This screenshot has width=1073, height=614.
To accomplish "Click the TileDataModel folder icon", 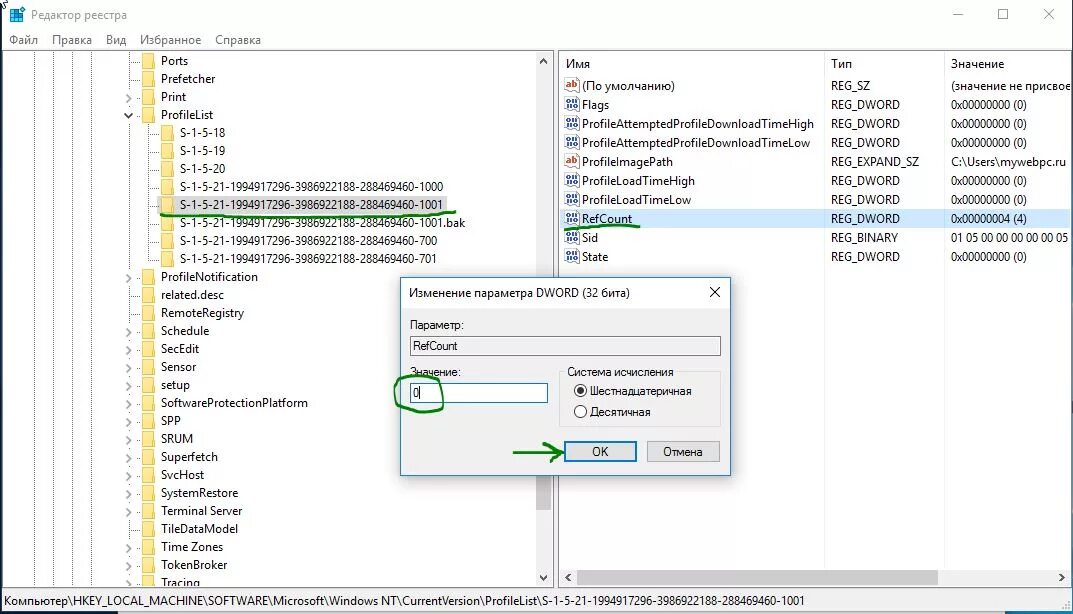I will coord(148,528).
